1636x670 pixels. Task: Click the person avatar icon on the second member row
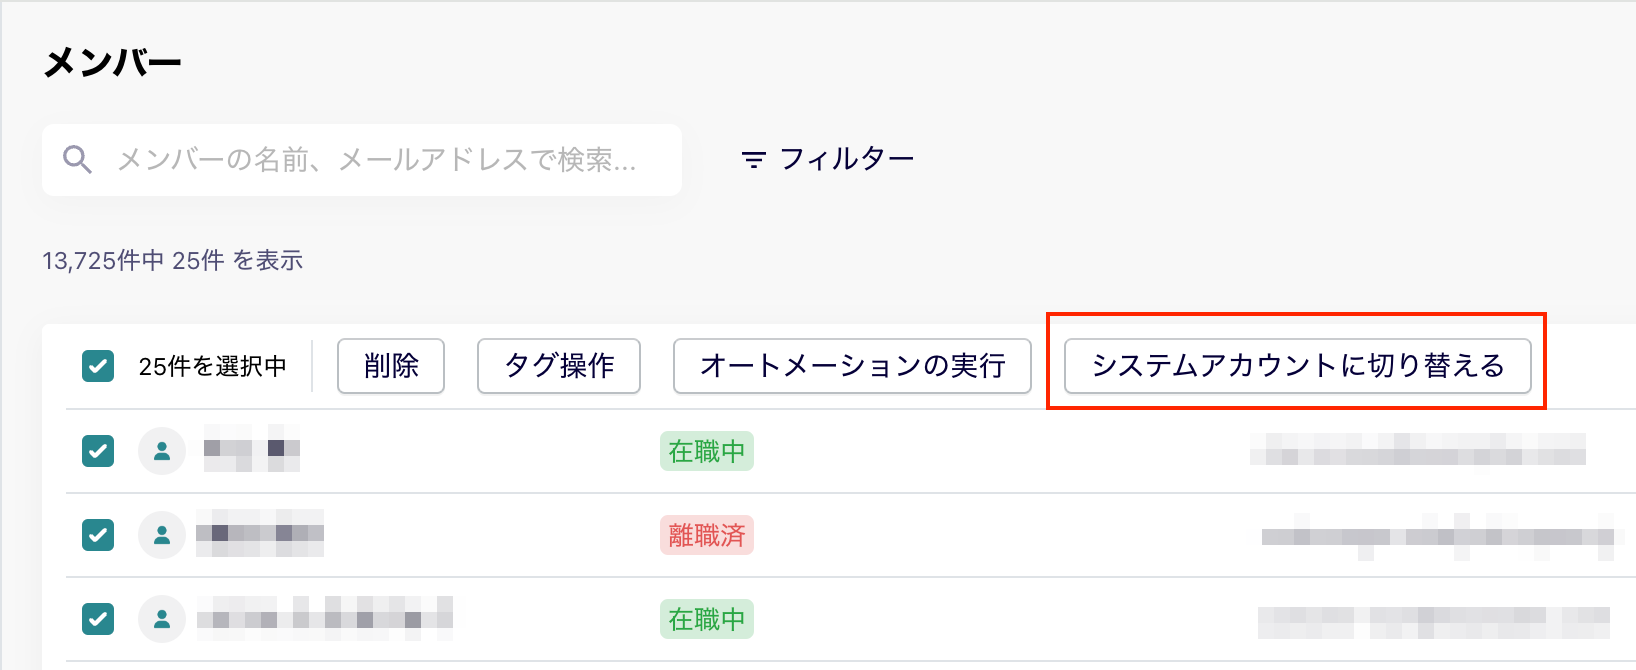(x=162, y=535)
